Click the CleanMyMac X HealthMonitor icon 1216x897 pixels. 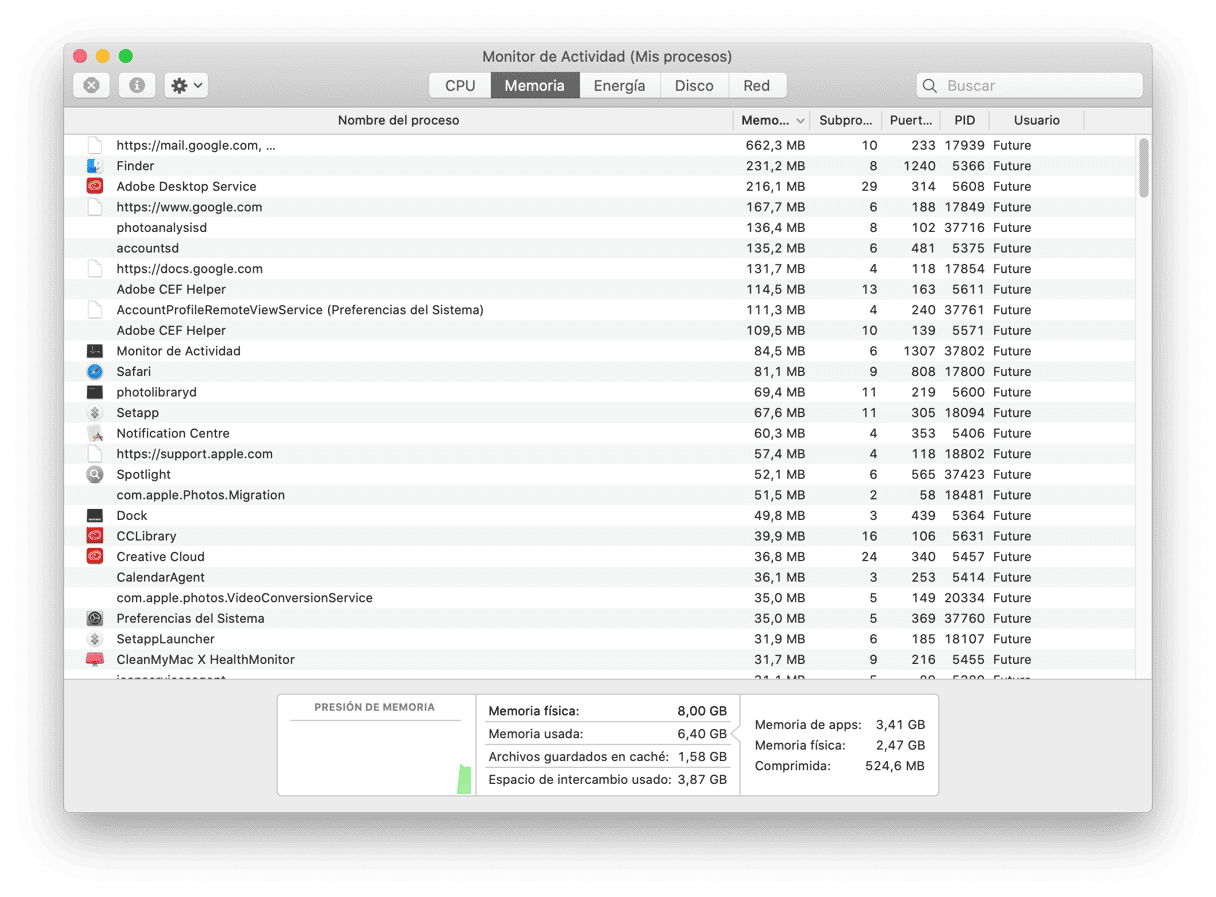click(x=95, y=660)
